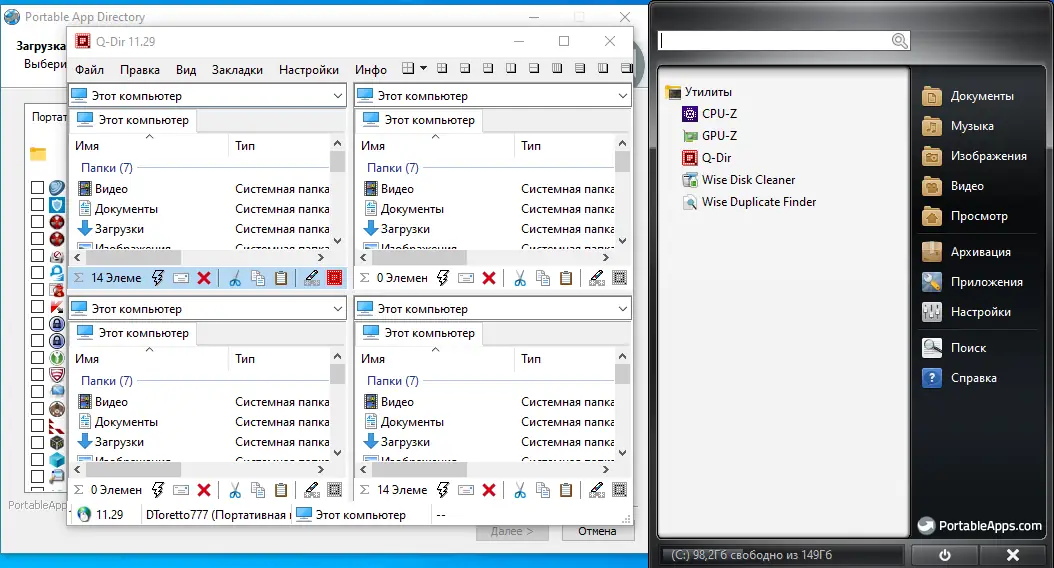Open the Инфо menu in Q-Dir
Screen dimensions: 1054x568
371,70
